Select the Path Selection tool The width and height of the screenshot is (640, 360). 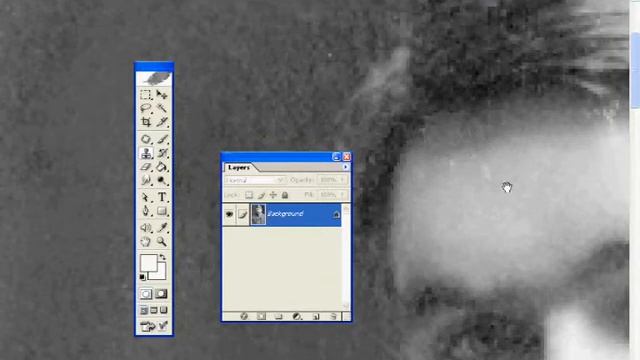146,198
